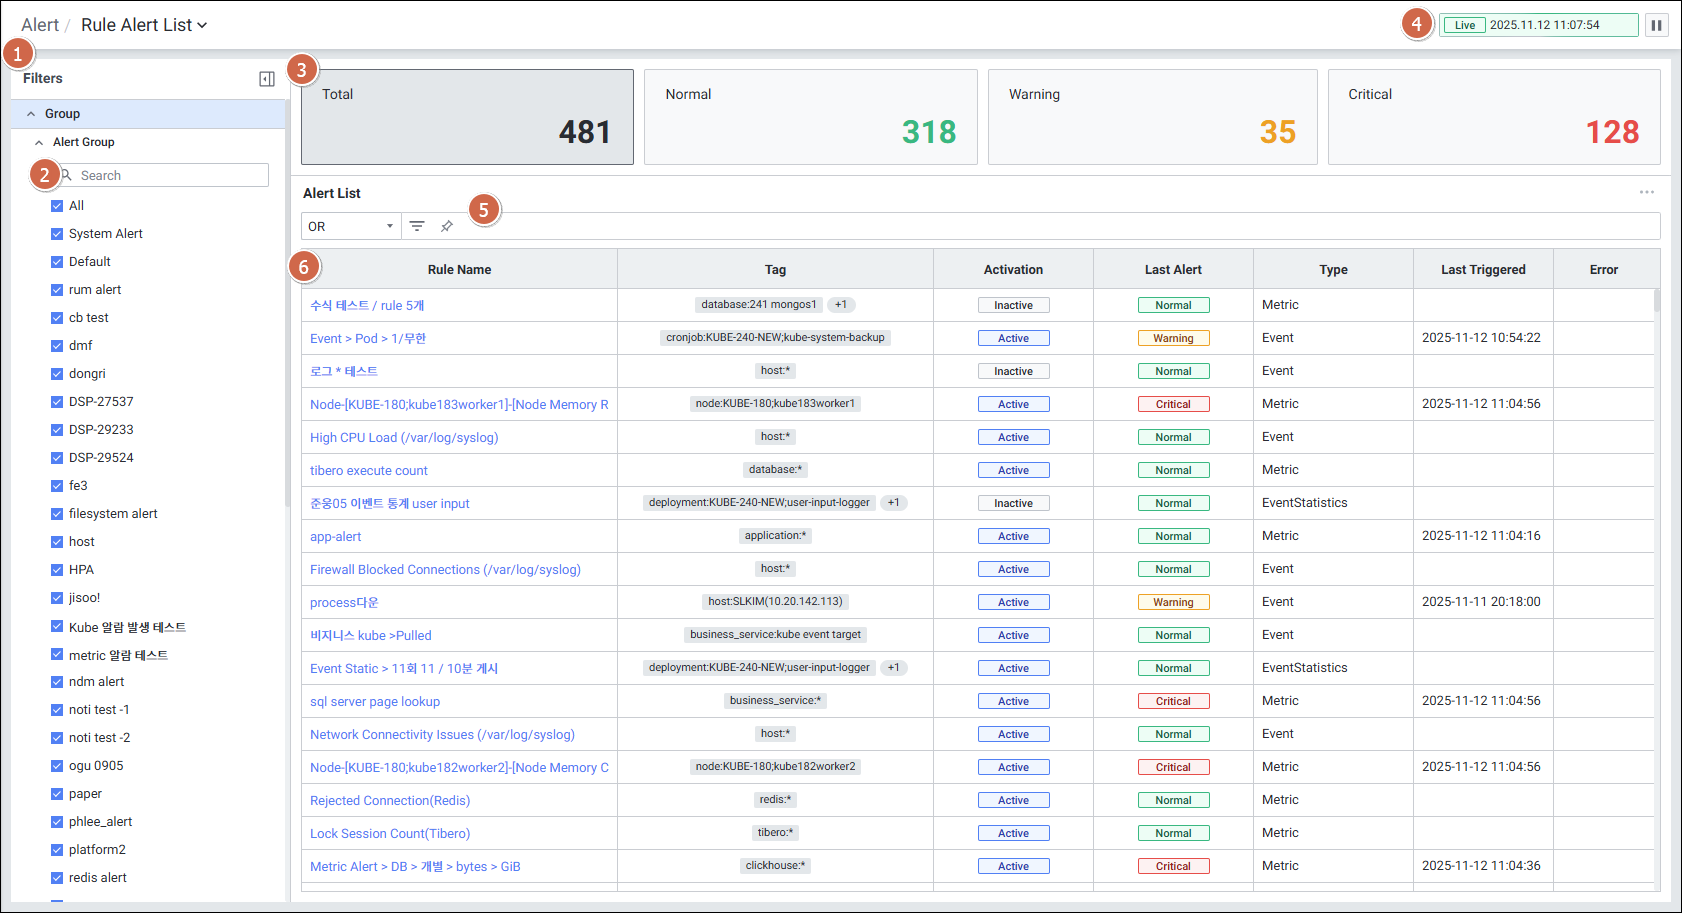Screen dimensions: 1682x913
Task: Select the Warning summary card
Action: [1152, 116]
